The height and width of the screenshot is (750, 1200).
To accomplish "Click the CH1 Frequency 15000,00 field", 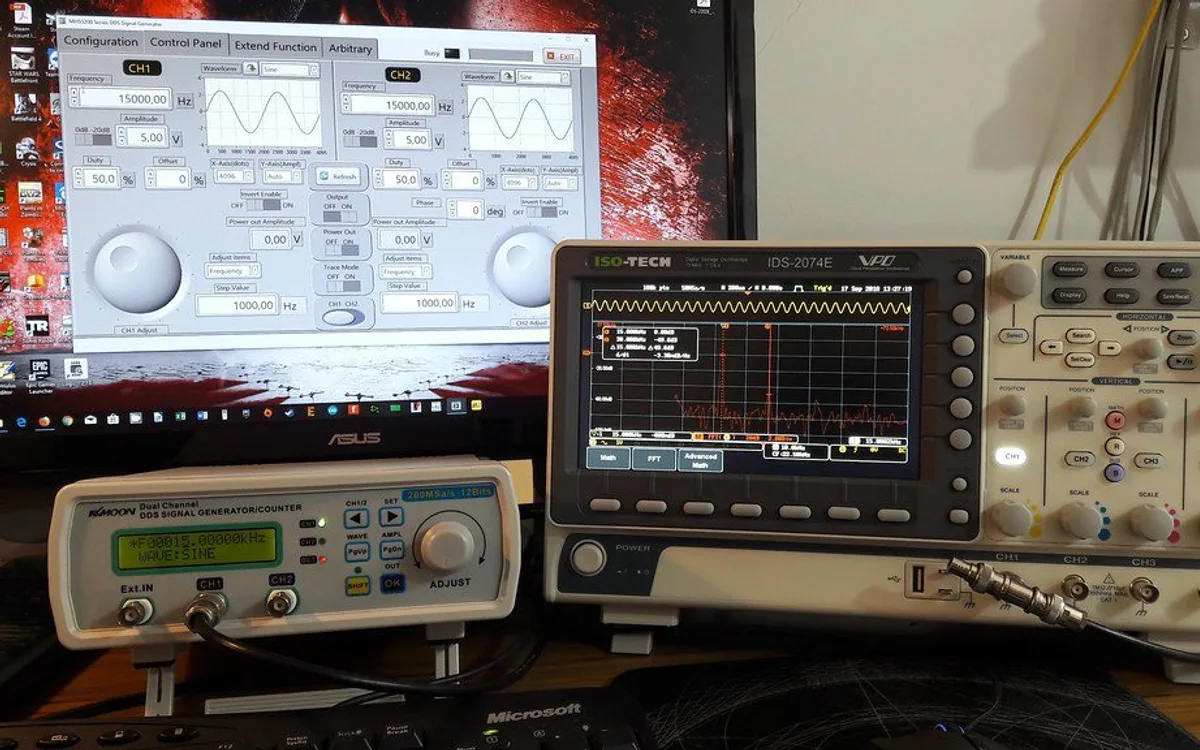I will click(125, 98).
